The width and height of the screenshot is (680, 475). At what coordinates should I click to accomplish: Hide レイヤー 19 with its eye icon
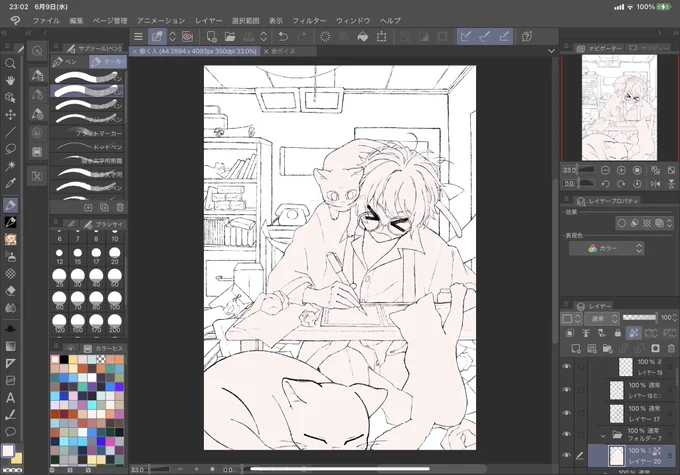[566, 367]
